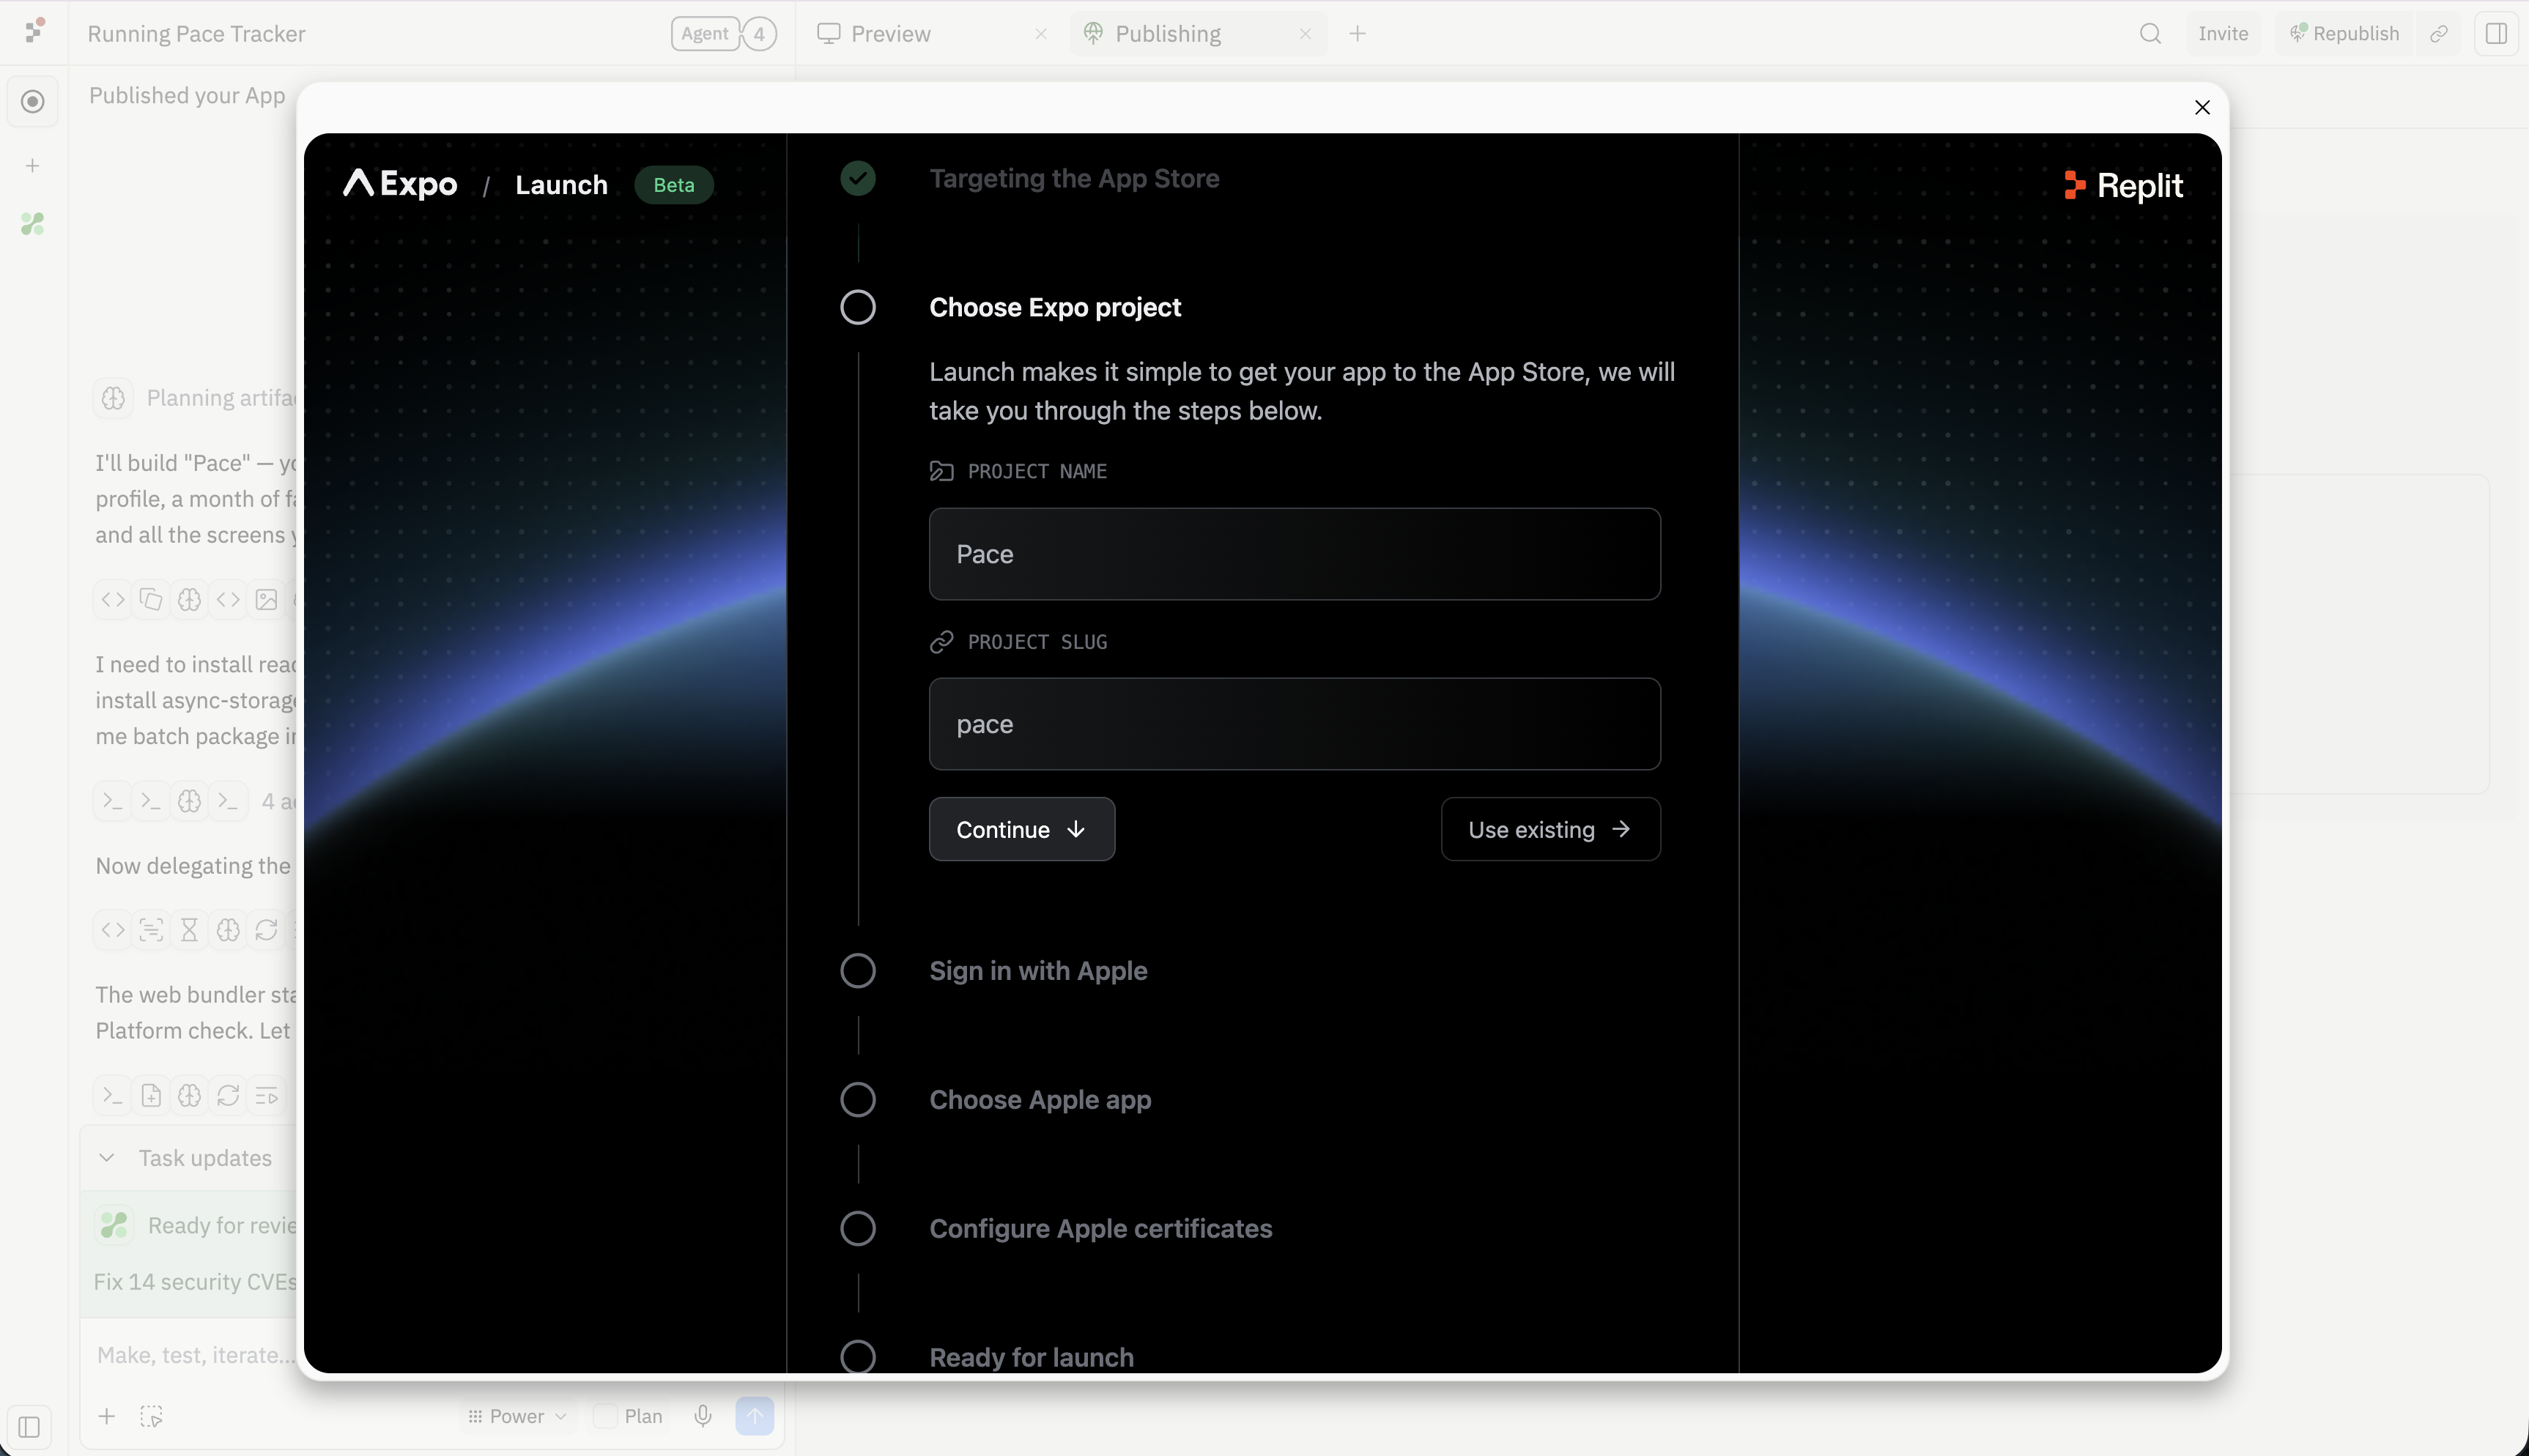The image size is (2529, 1456).
Task: Click the attach plus icon below chat input
Action: (x=107, y=1416)
